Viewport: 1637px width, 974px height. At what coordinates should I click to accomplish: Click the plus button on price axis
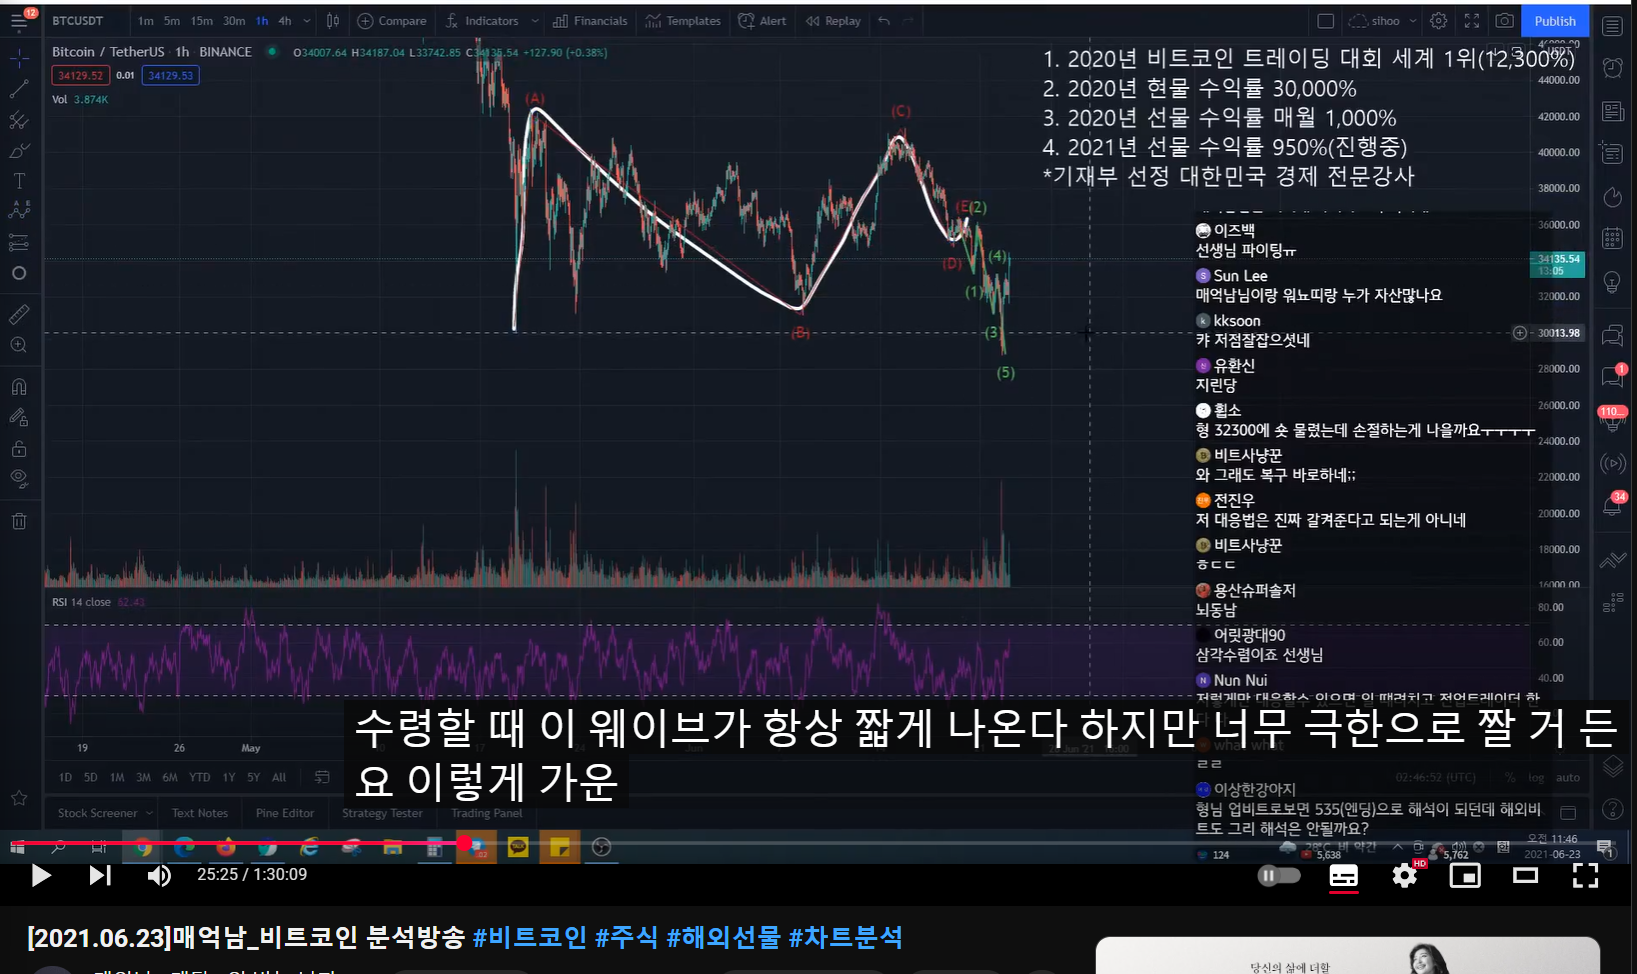[x=1520, y=333]
